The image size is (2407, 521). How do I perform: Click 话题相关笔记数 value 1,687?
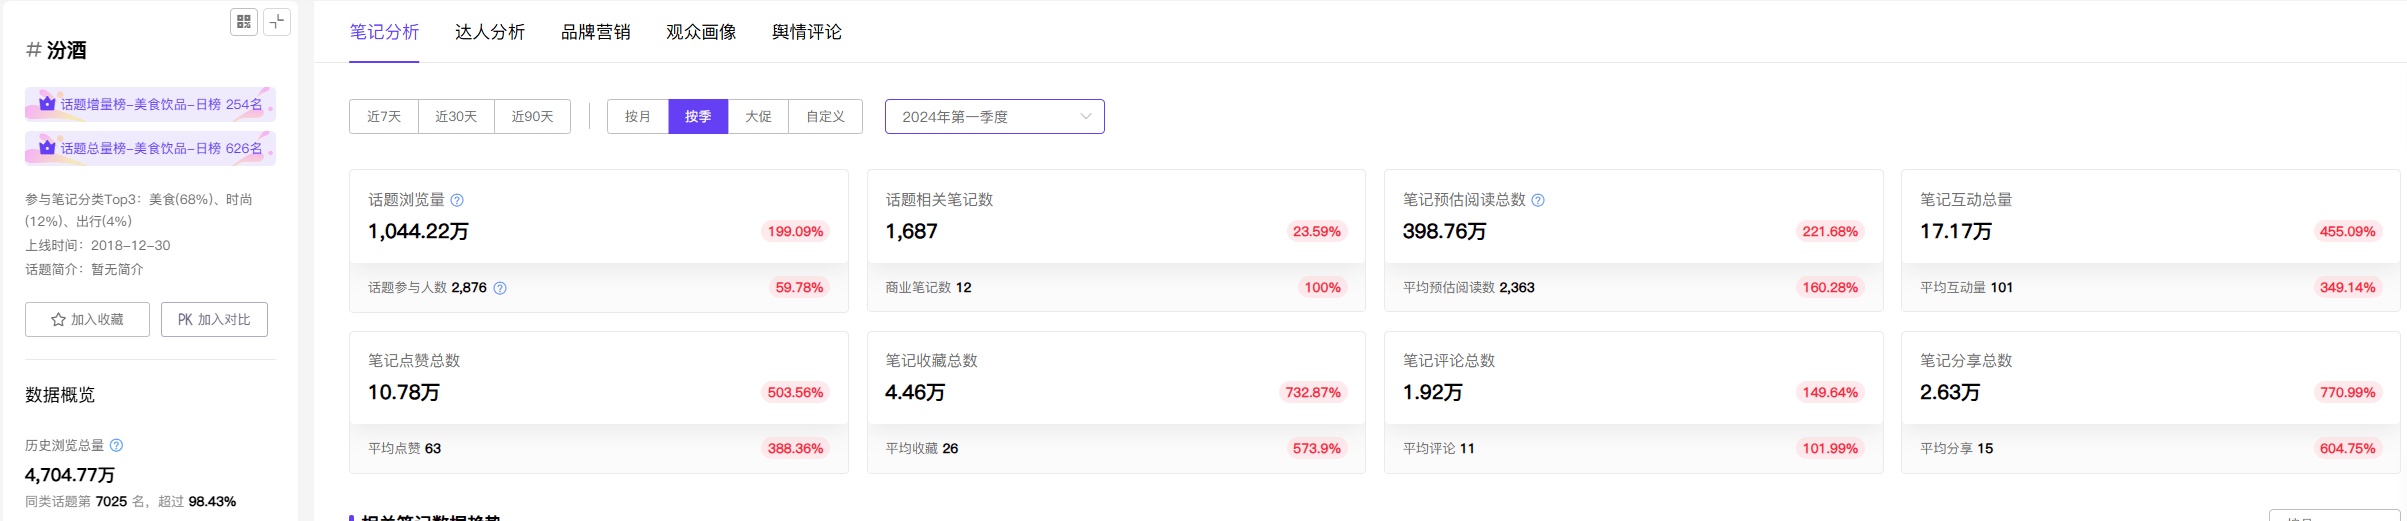pyautogui.click(x=911, y=232)
